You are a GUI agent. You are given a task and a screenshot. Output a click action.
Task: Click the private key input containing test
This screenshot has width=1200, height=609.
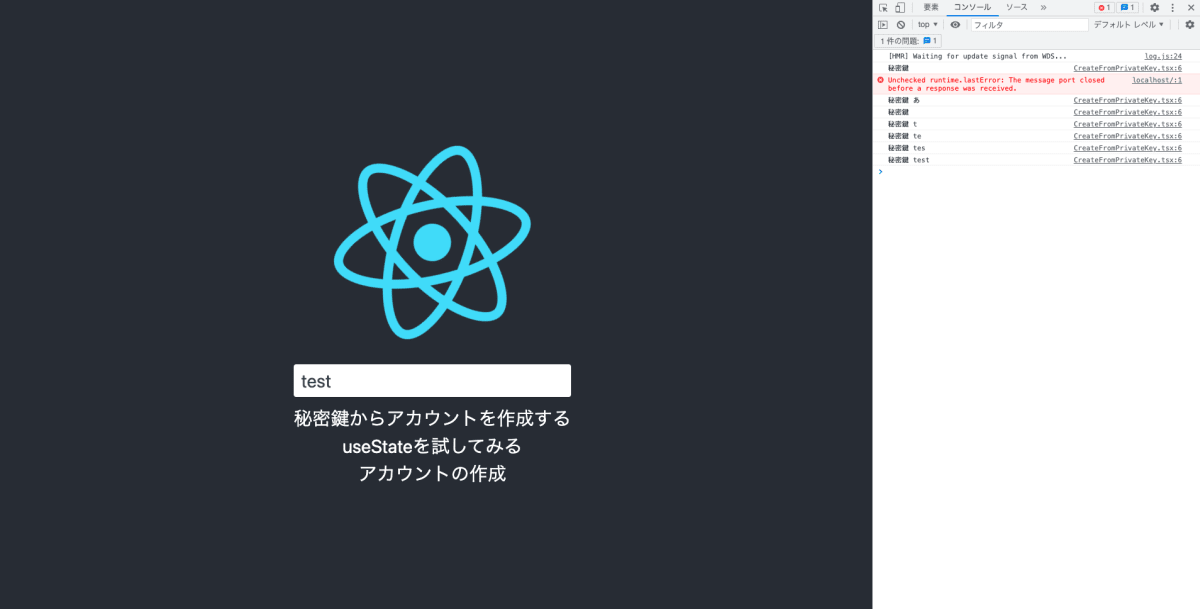tap(432, 381)
